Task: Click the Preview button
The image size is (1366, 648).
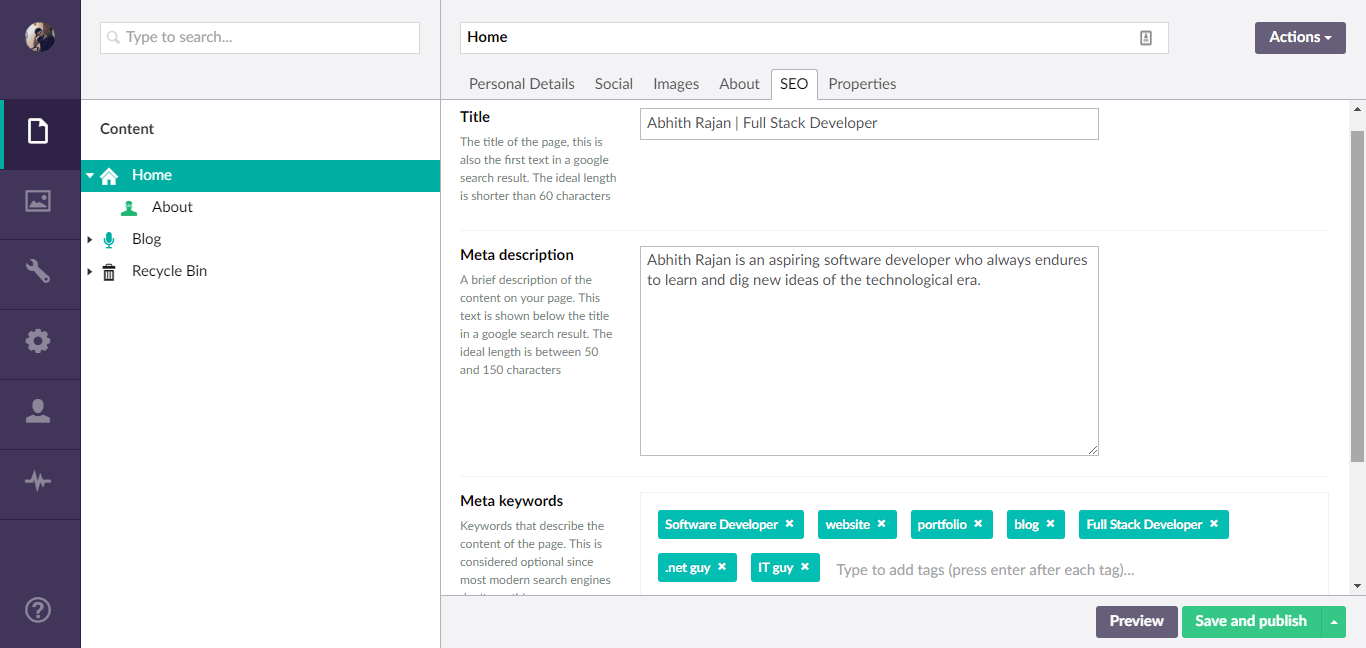Action: pyautogui.click(x=1136, y=622)
